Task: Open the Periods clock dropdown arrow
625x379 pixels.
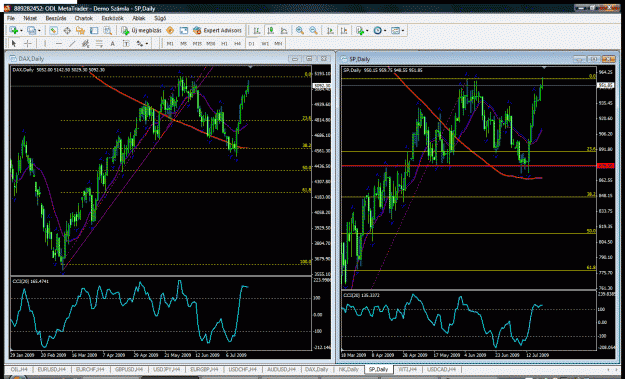Action: point(385,31)
